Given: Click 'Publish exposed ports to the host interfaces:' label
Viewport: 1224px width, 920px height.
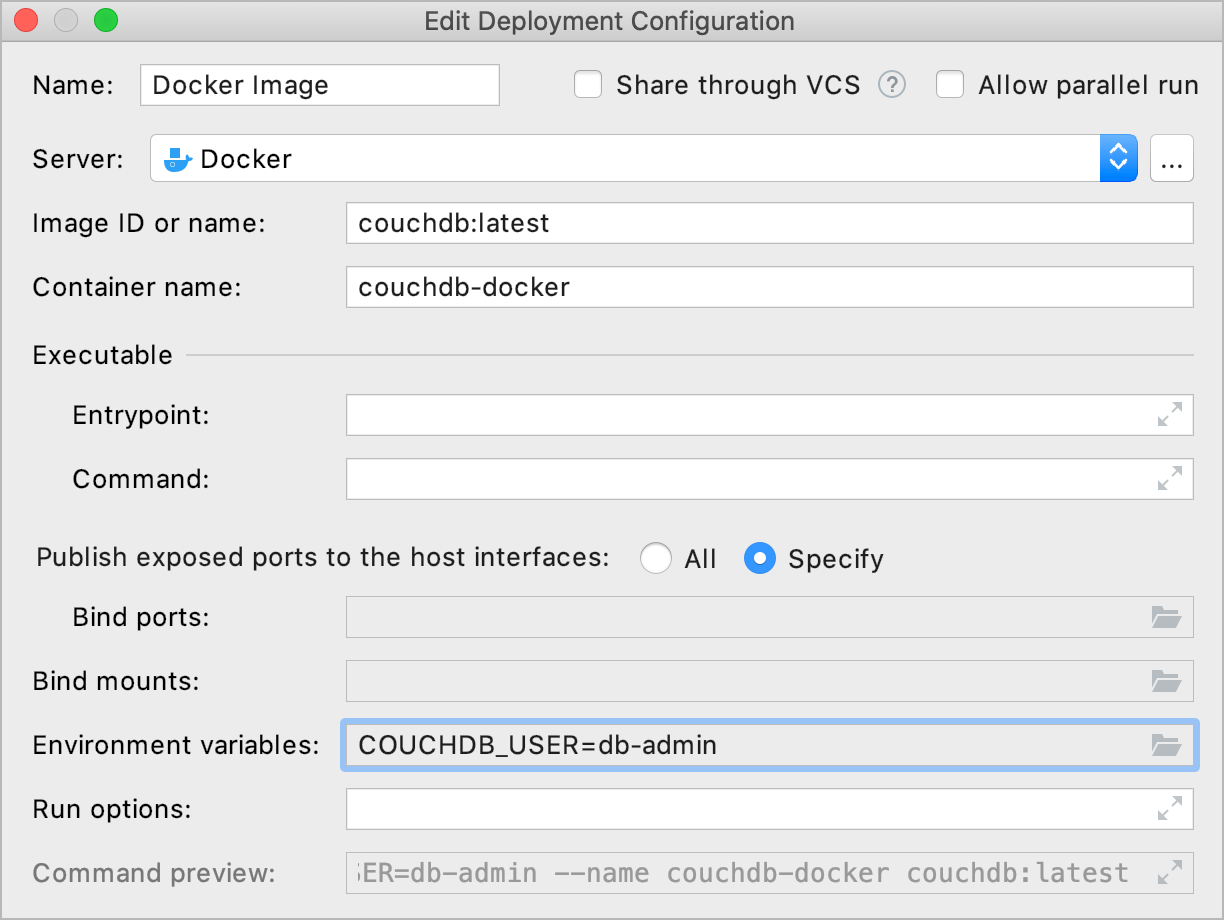Looking at the screenshot, I should click(323, 557).
